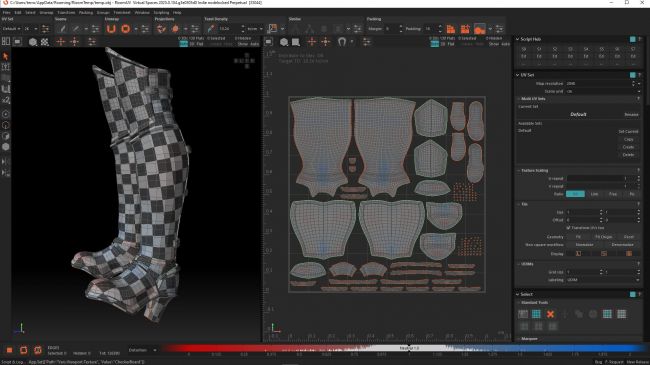
Task: Click the first orange Pack icon
Action: click(451, 29)
